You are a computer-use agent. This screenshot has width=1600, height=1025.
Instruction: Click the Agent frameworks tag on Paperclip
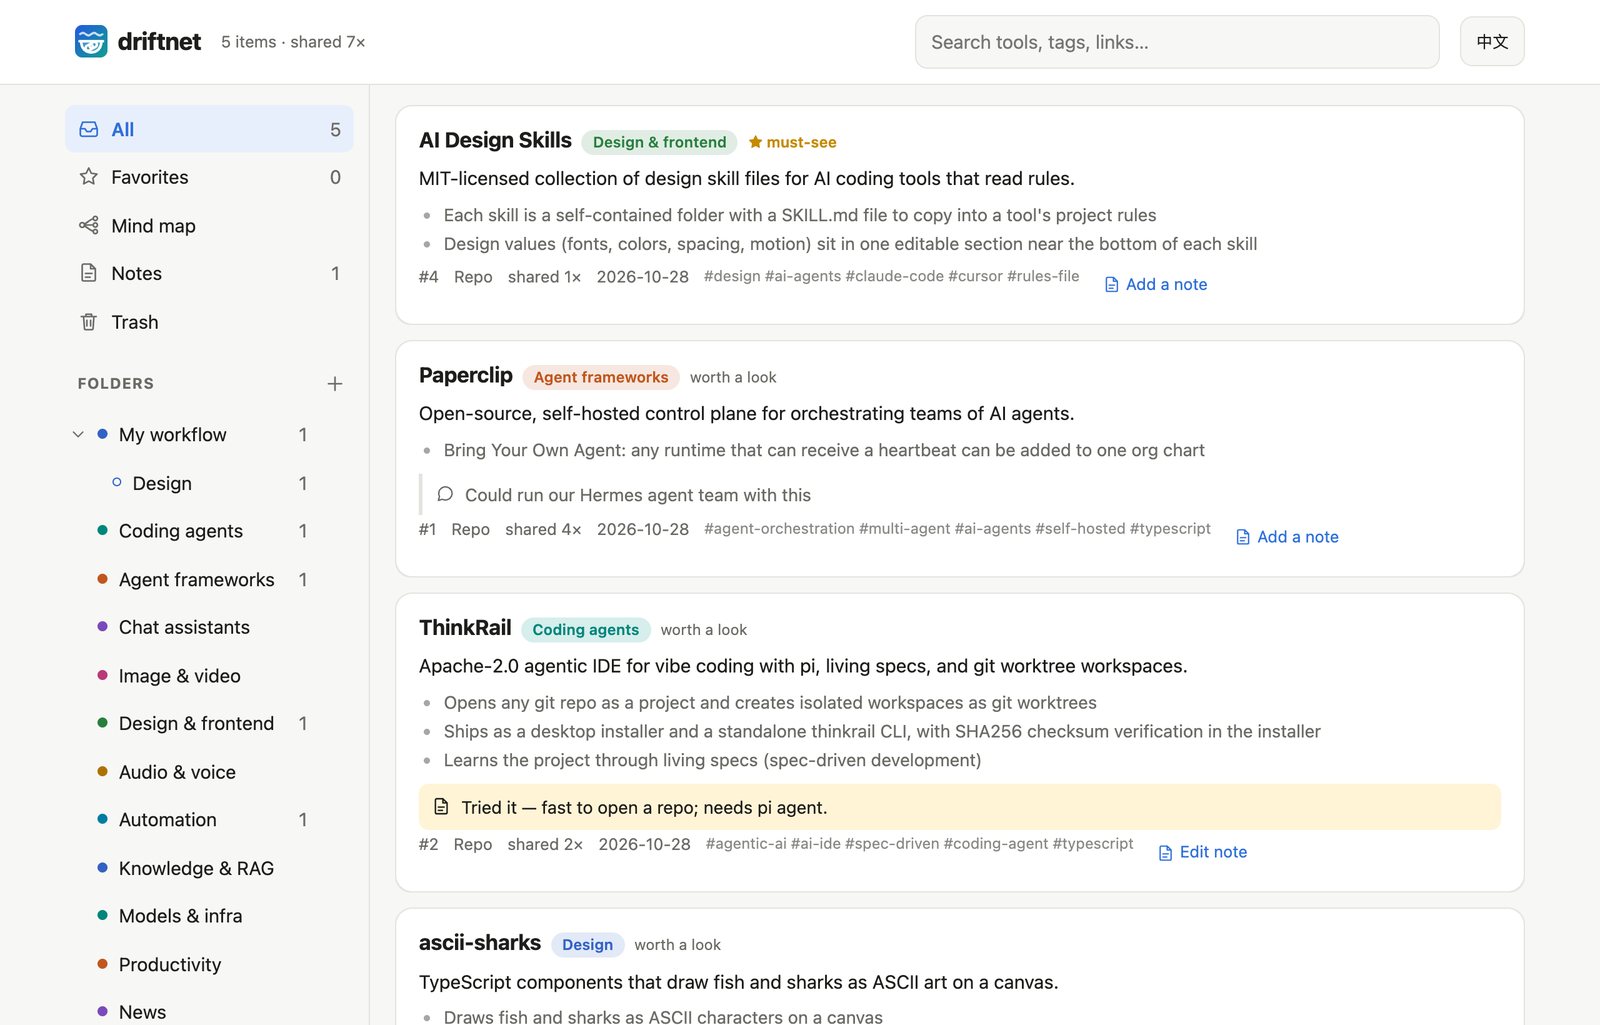click(601, 377)
